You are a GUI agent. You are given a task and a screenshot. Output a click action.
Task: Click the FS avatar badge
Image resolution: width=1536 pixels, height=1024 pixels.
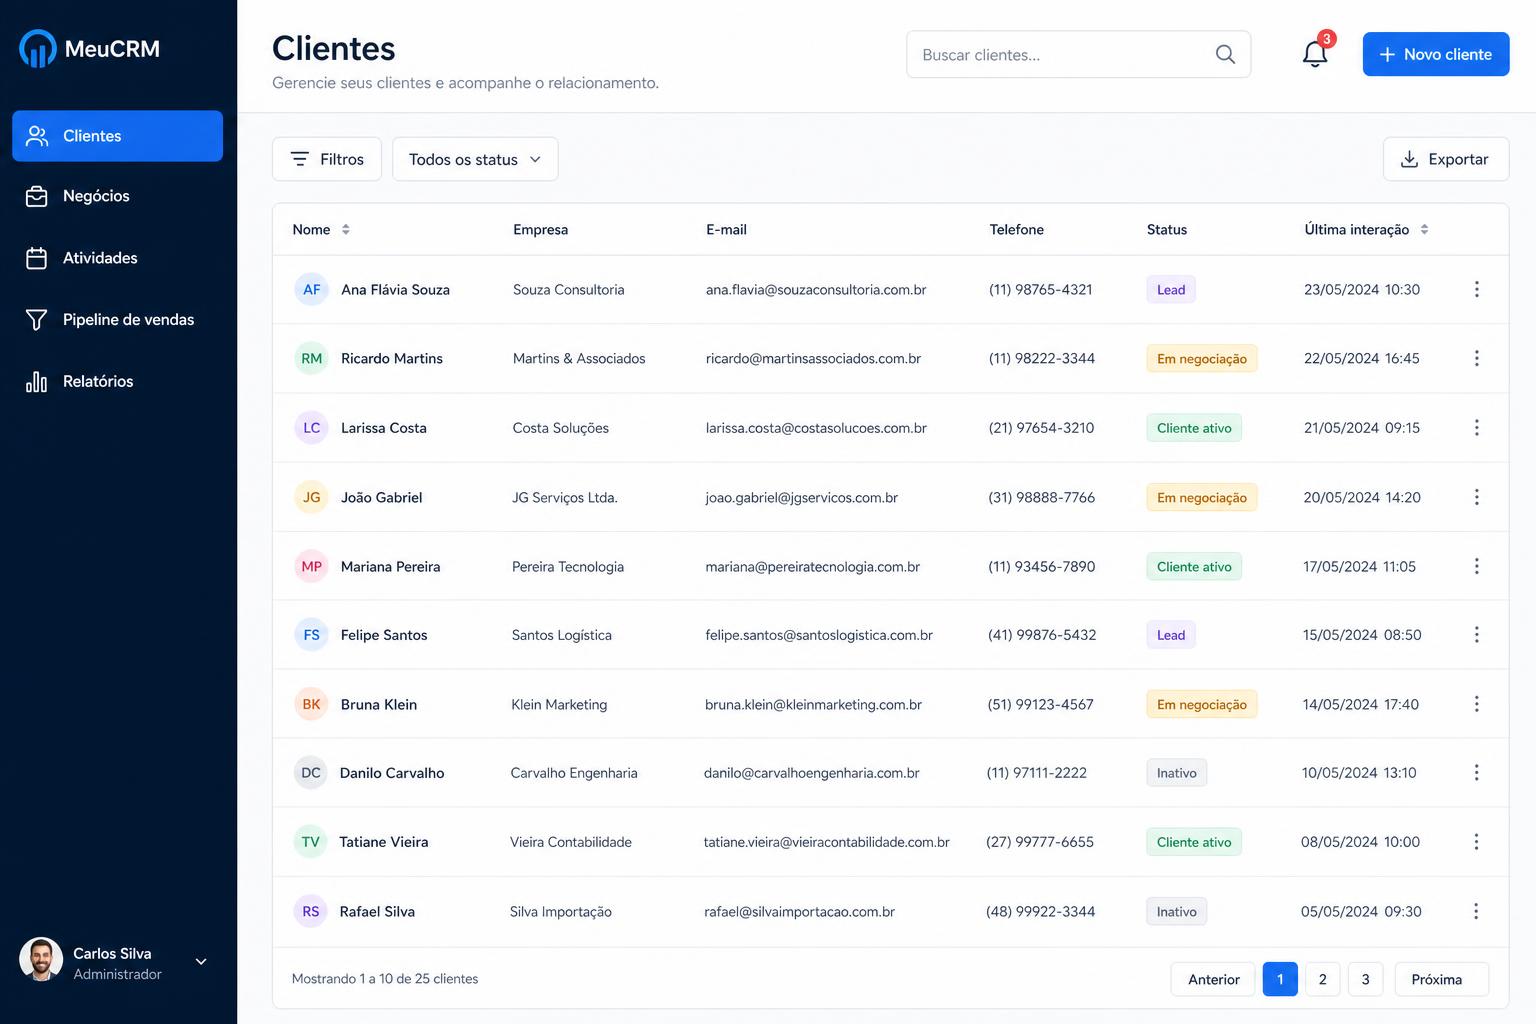coord(311,635)
